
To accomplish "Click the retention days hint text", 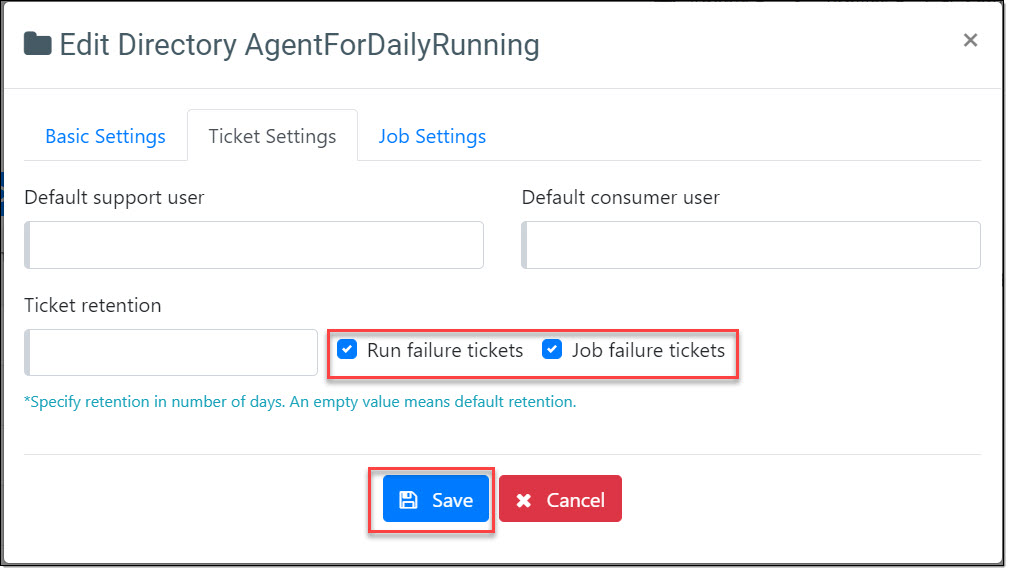I will 300,402.
